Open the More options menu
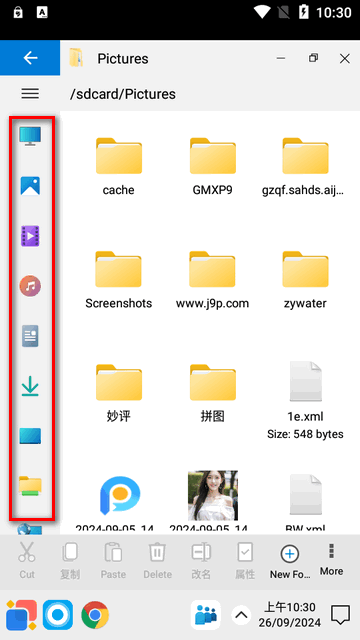 tap(331, 560)
